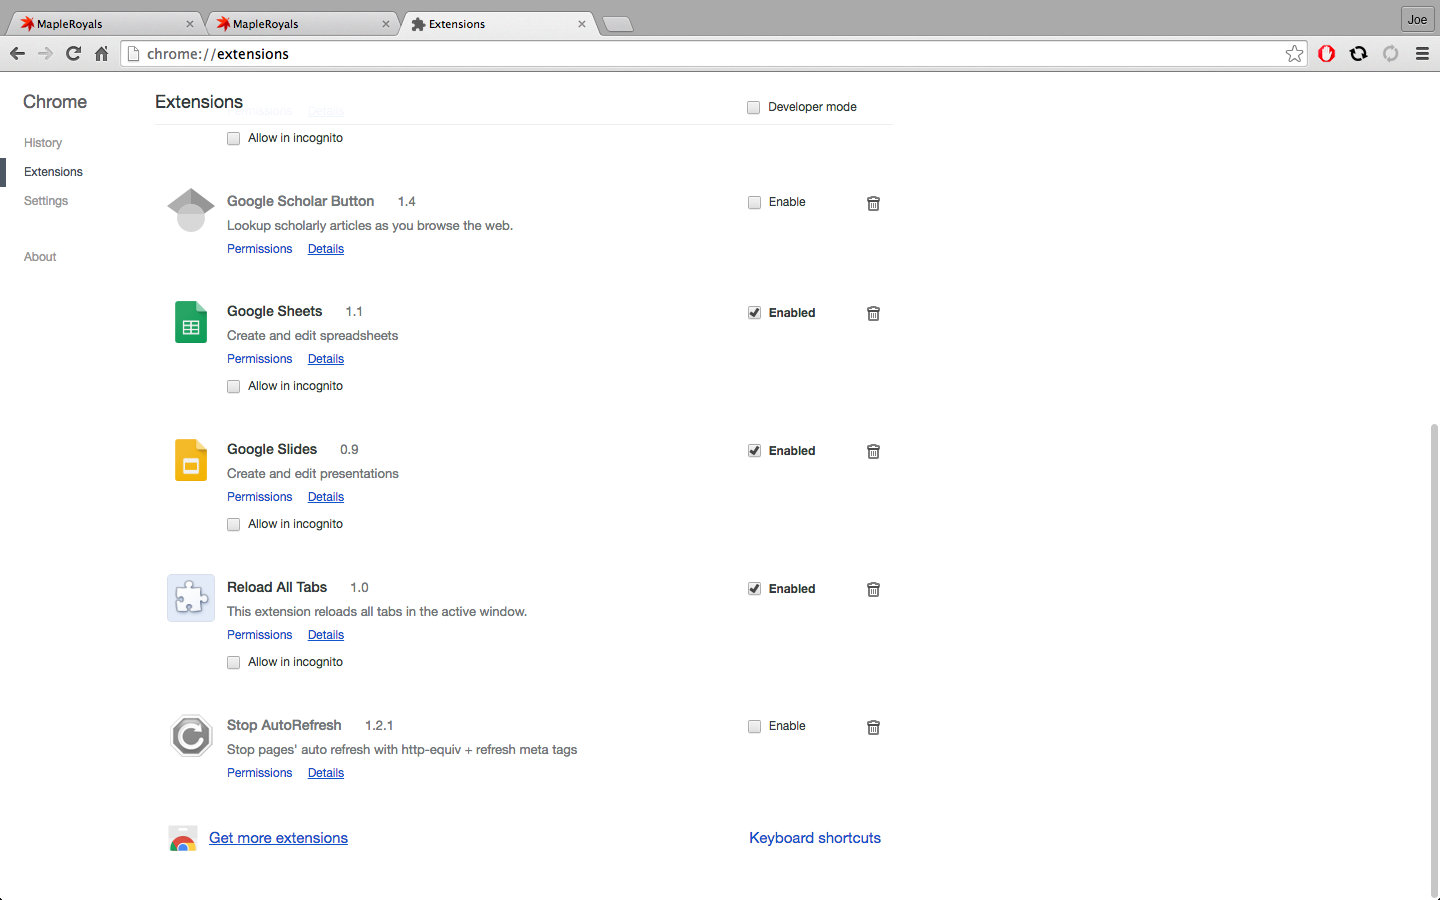Open Get more extensions link
1440x900 pixels.
click(x=278, y=838)
